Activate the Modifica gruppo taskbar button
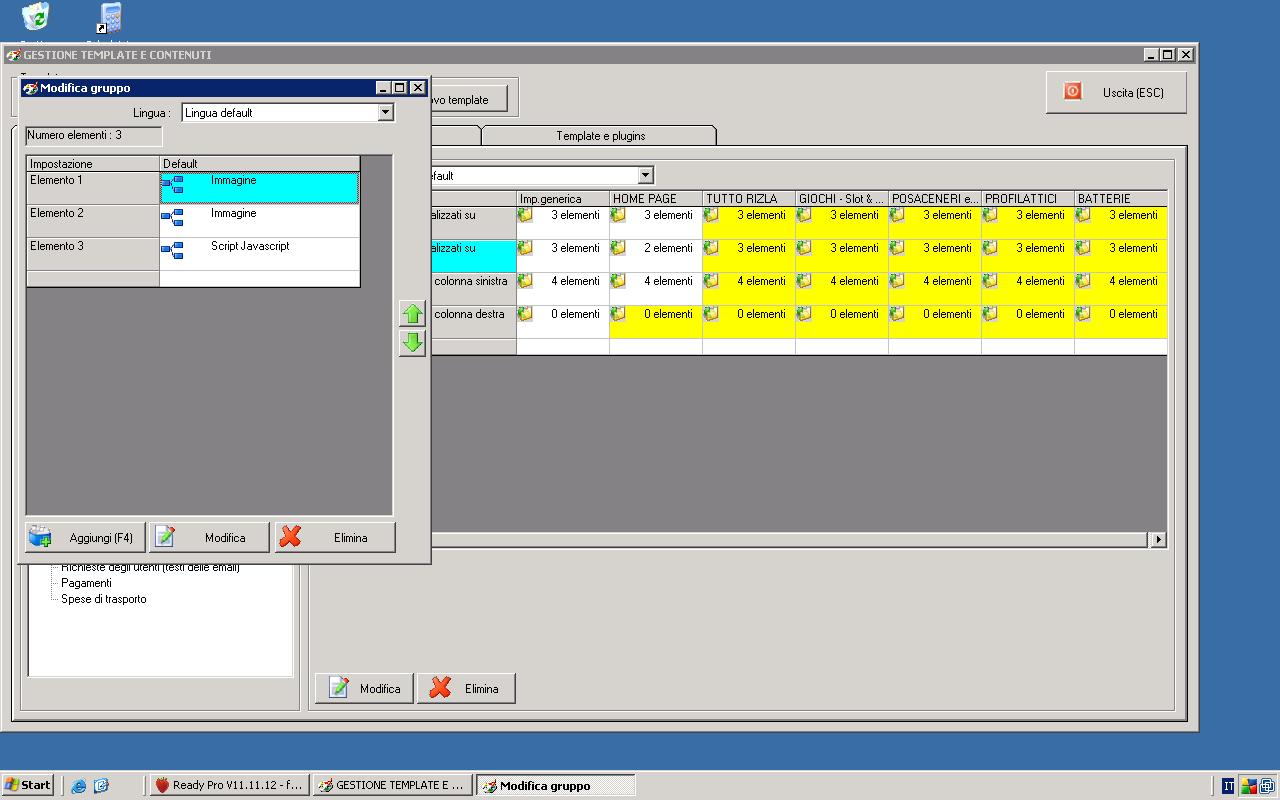The width and height of the screenshot is (1280, 800). (x=556, y=786)
